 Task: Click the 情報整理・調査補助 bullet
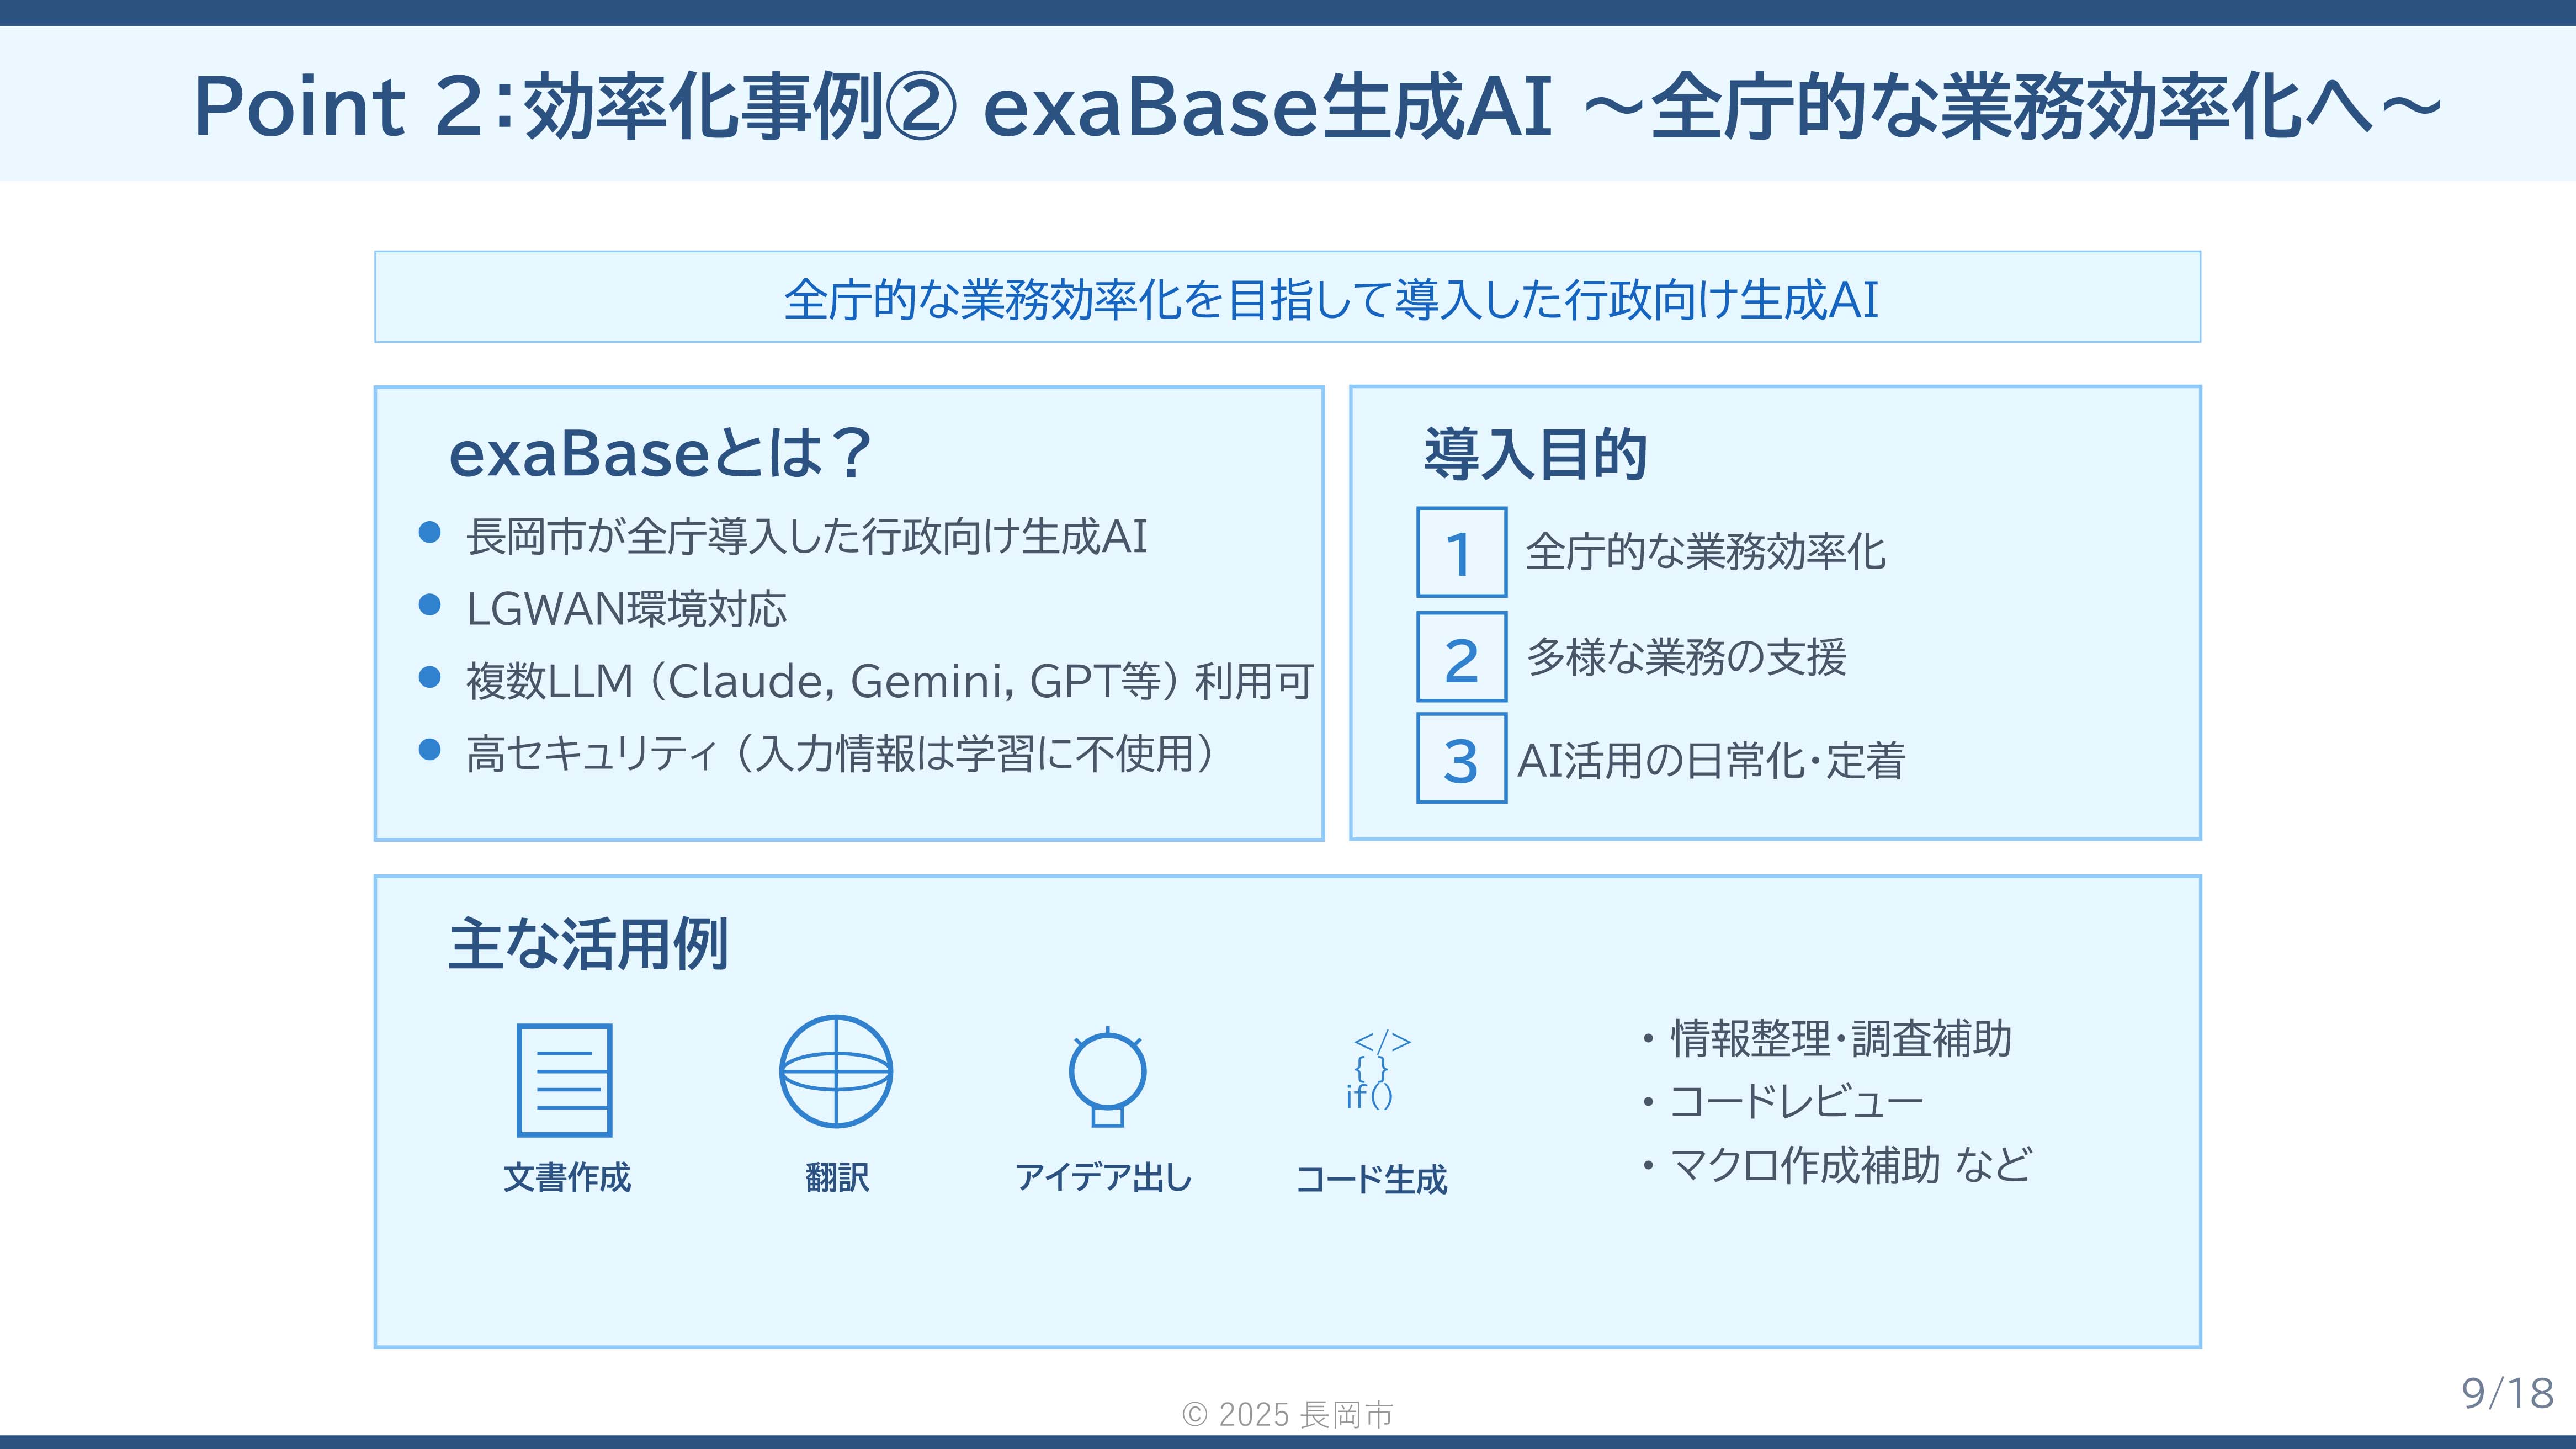point(1840,1039)
